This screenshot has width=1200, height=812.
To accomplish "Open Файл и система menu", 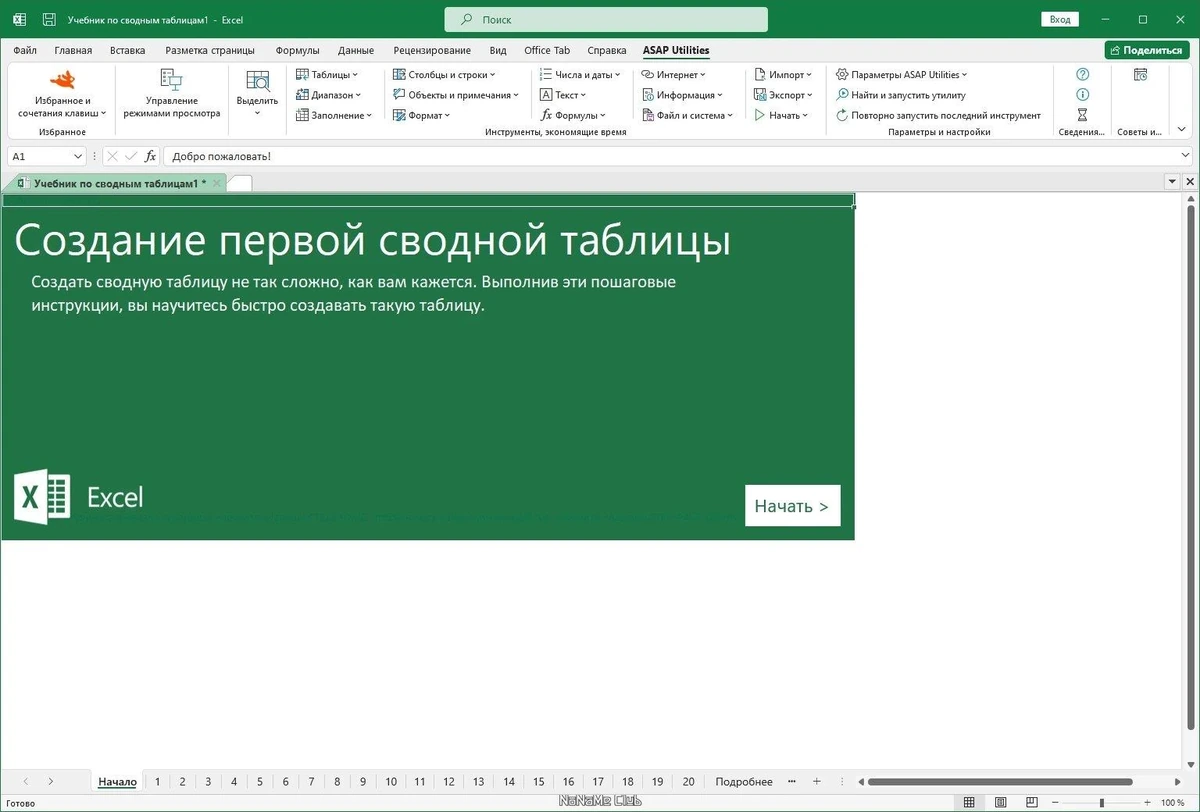I will [688, 115].
